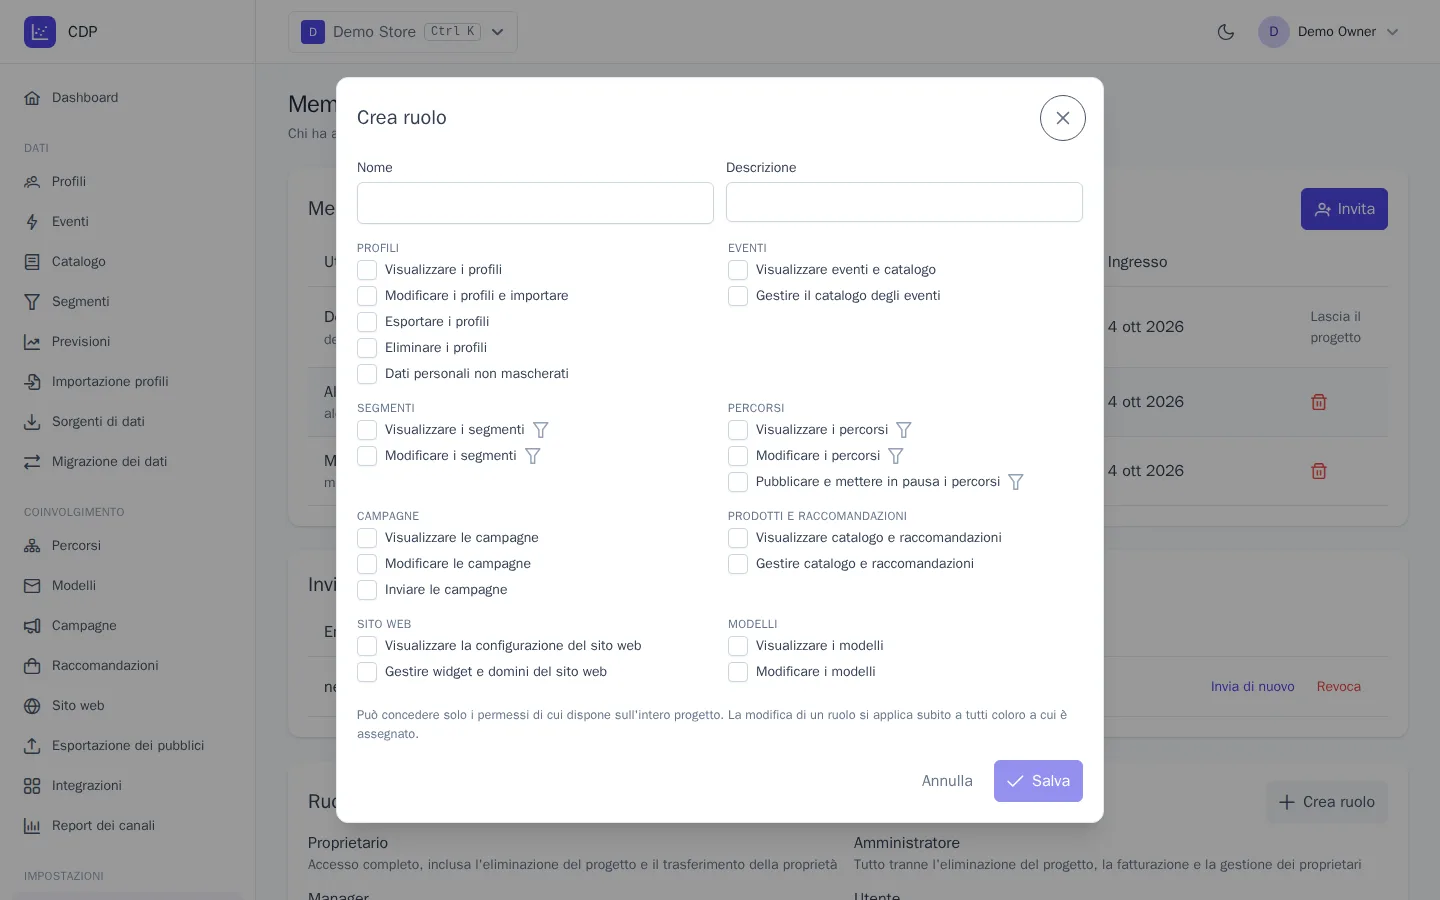Expand the Demo Owner account menu
Screen dimensions: 1440x900
[1330, 32]
